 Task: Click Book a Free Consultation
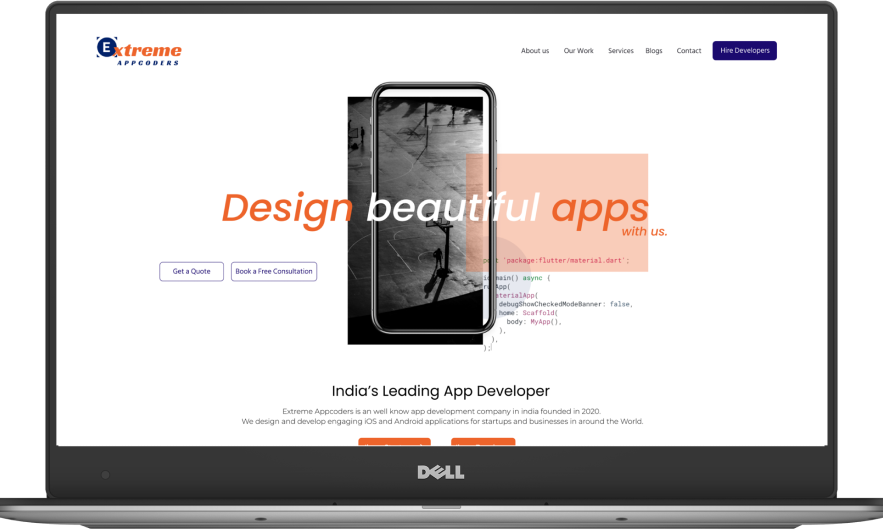[274, 271]
